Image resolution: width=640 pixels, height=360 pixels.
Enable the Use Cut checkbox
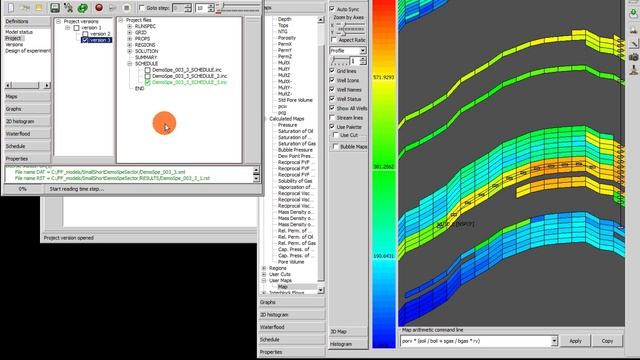(x=336, y=135)
